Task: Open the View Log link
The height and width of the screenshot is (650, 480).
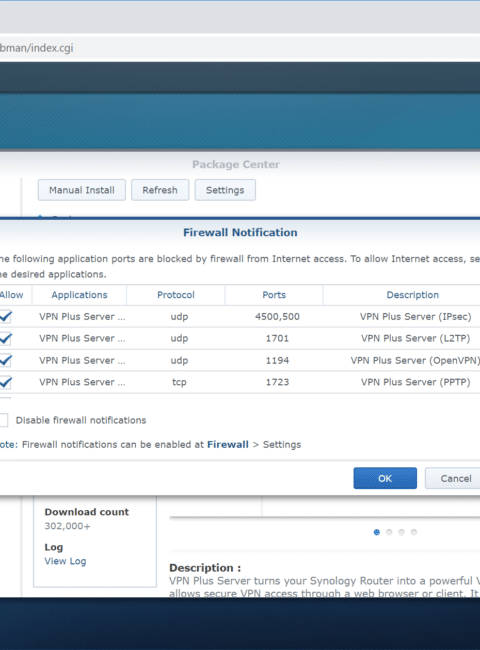Action: tap(65, 561)
